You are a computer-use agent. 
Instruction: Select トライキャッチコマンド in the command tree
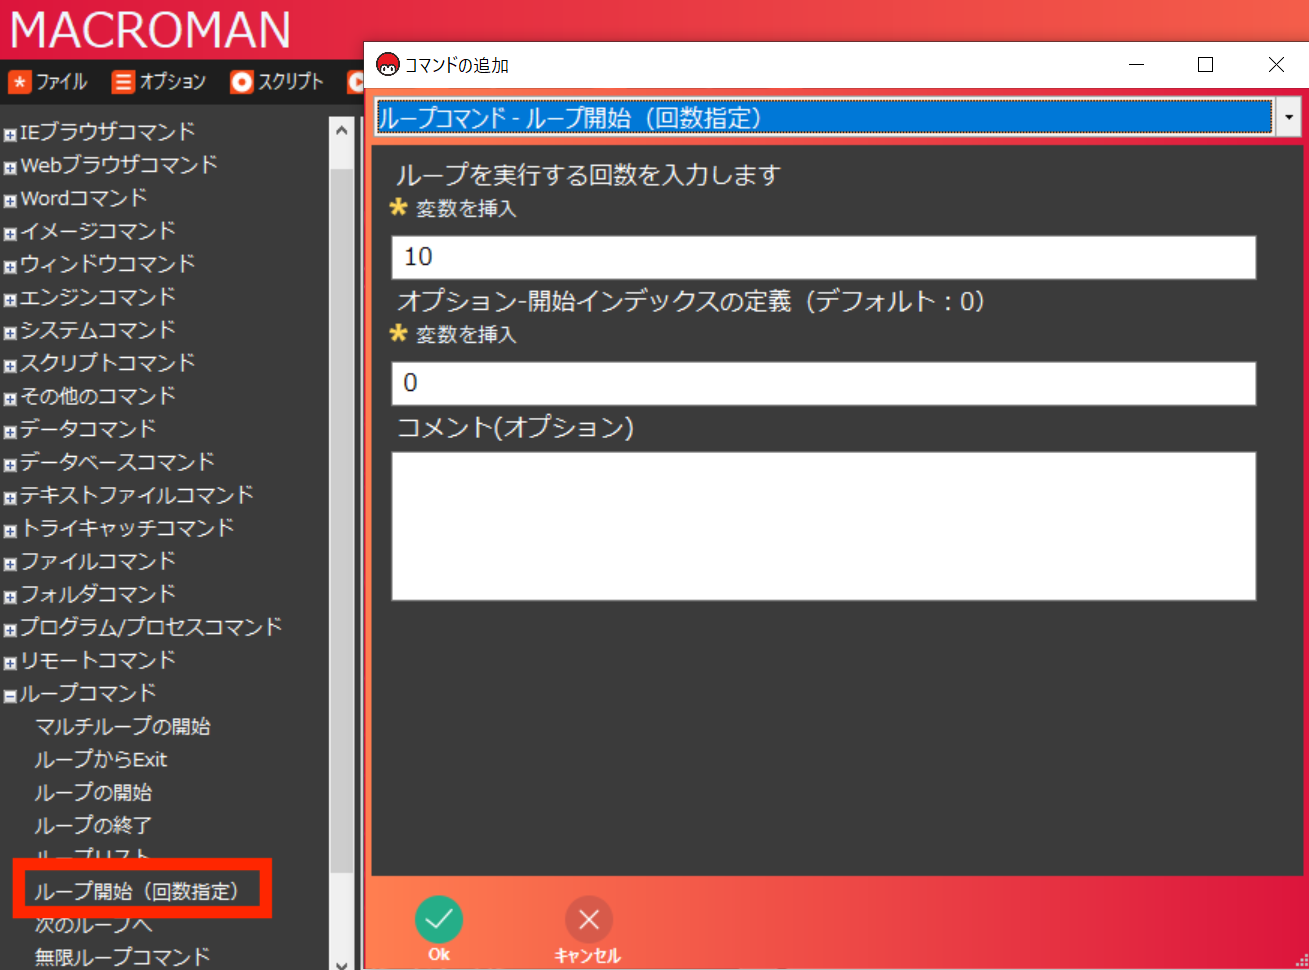[x=127, y=528]
